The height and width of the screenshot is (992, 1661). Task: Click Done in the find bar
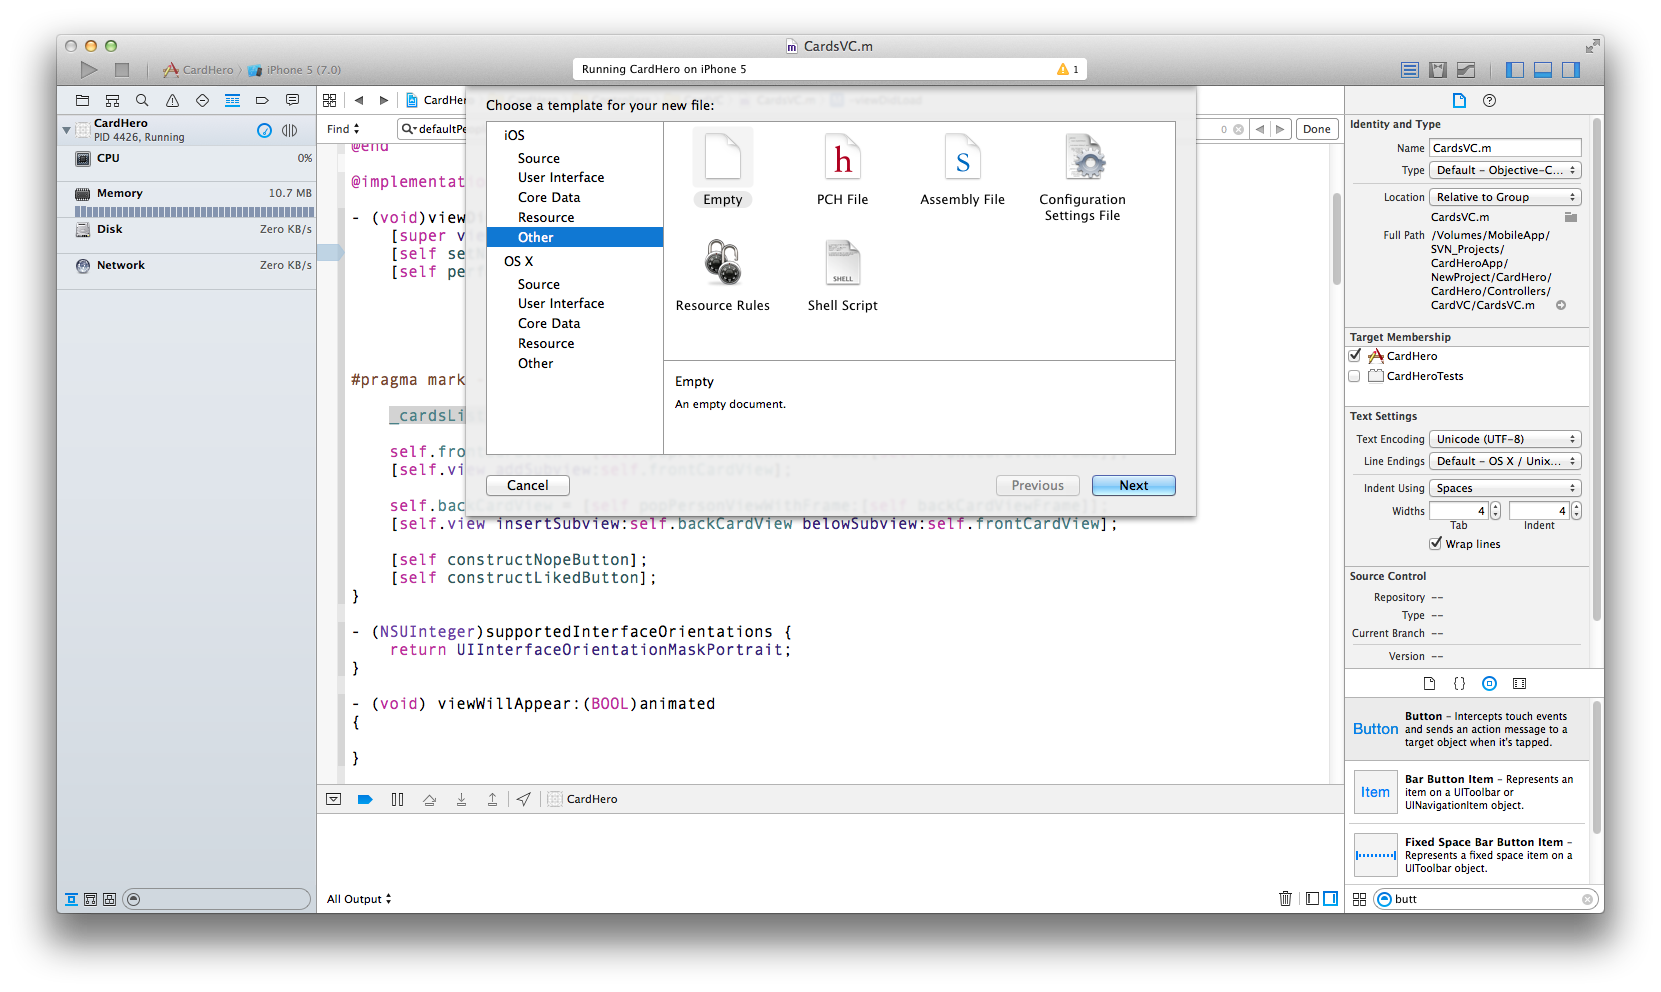pos(1317,129)
